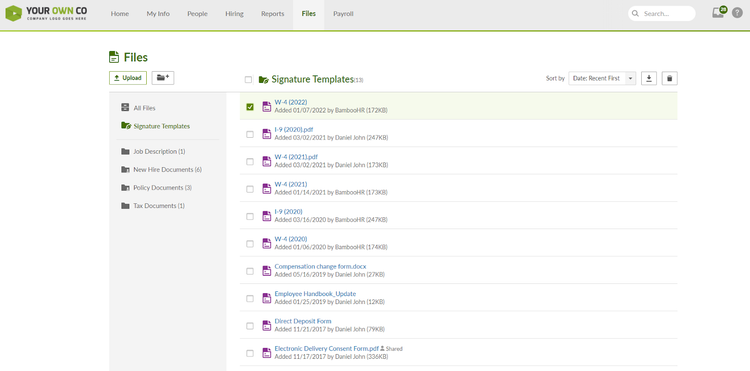Open the Compensation change form.docx link

pos(320,266)
